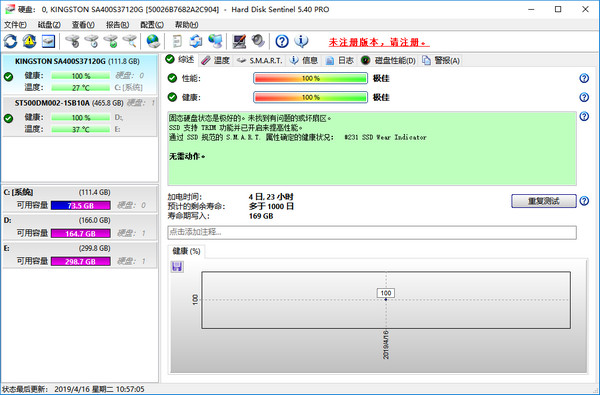Open the 配置(C) menu
This screenshot has height=395, width=600.
(152, 25)
